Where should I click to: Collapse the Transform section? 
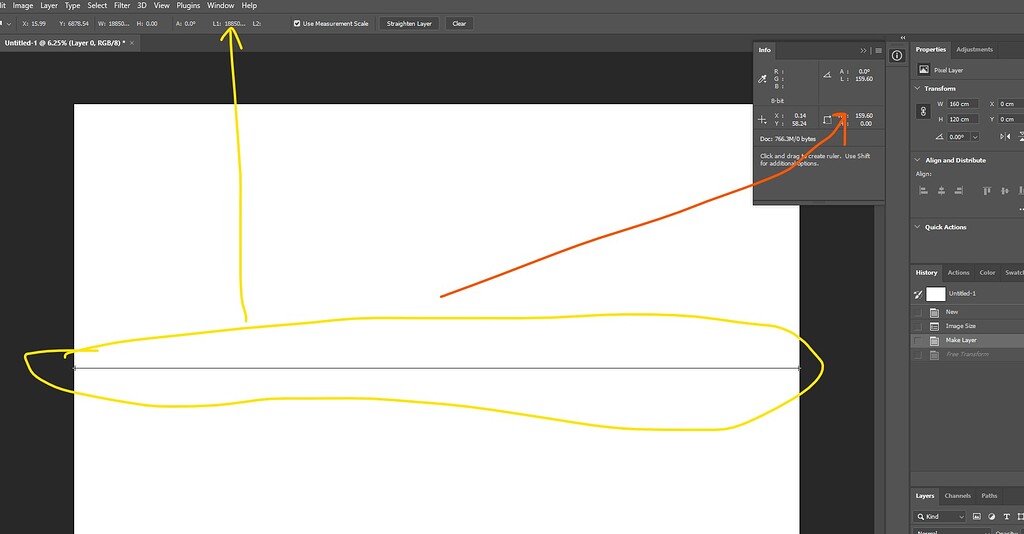pyautogui.click(x=917, y=88)
